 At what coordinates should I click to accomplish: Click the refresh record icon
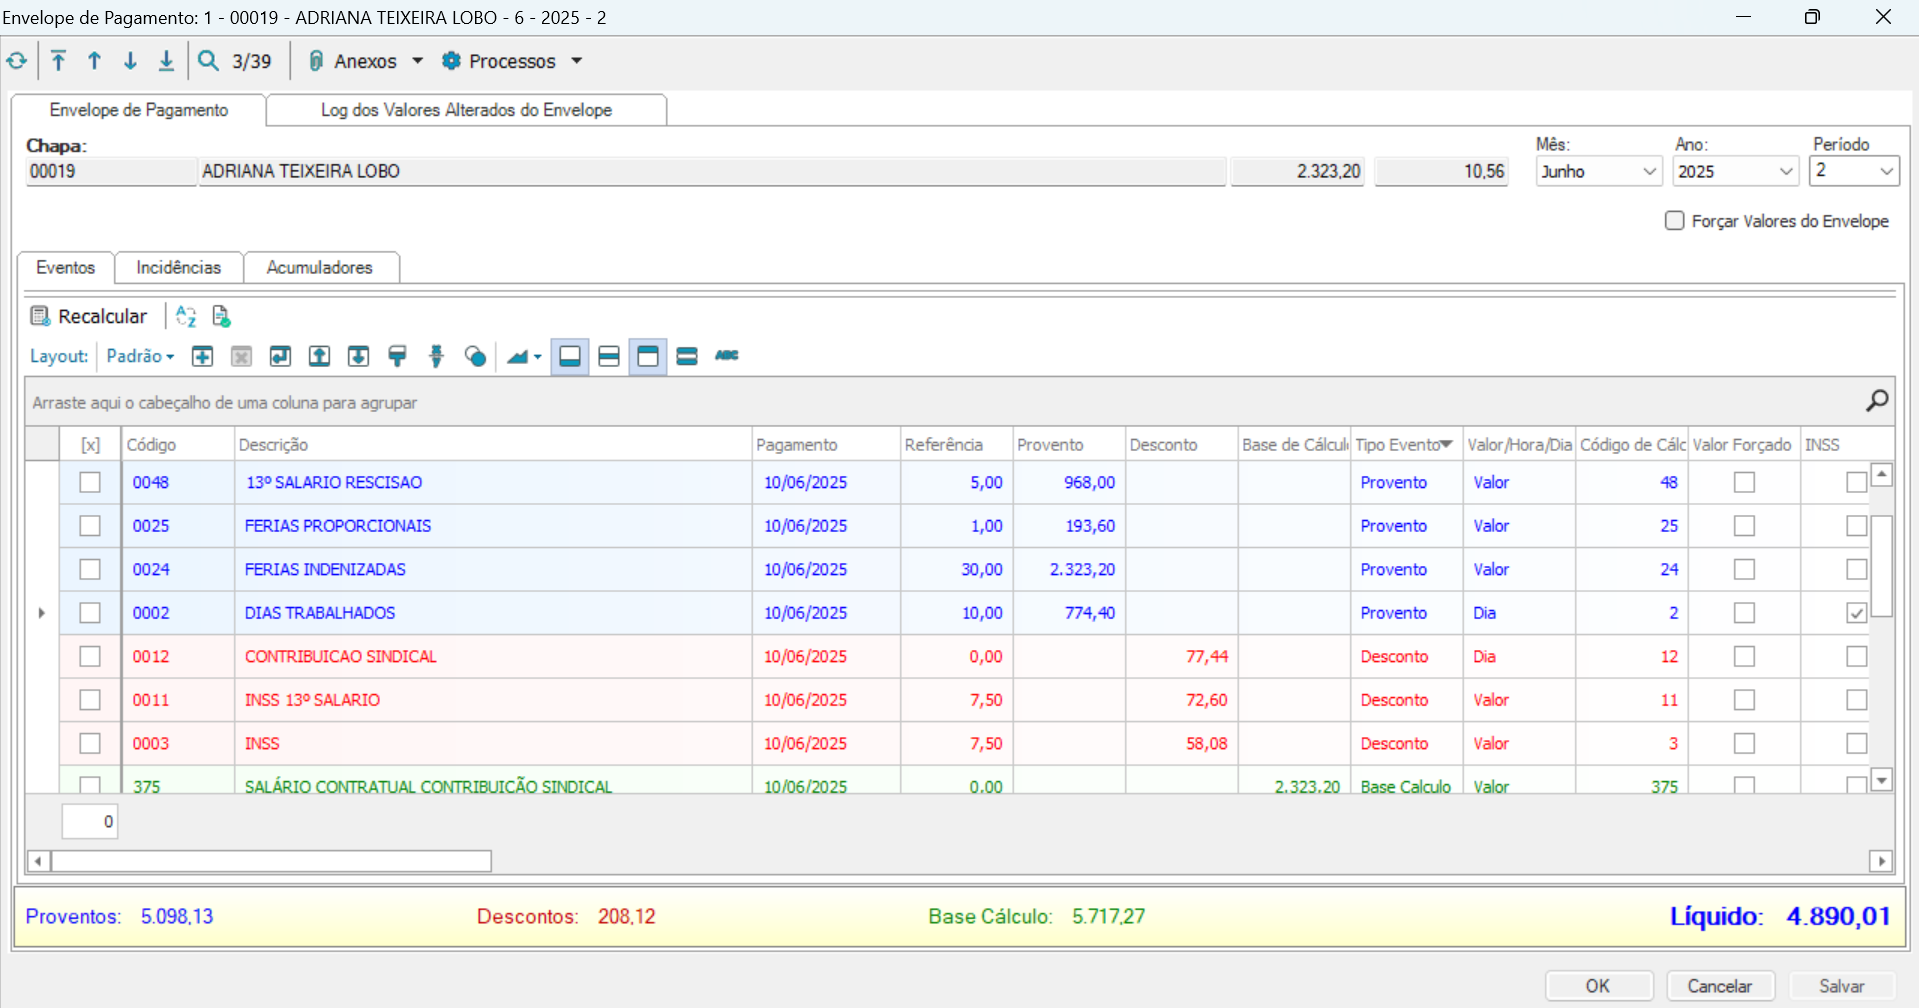(x=17, y=61)
